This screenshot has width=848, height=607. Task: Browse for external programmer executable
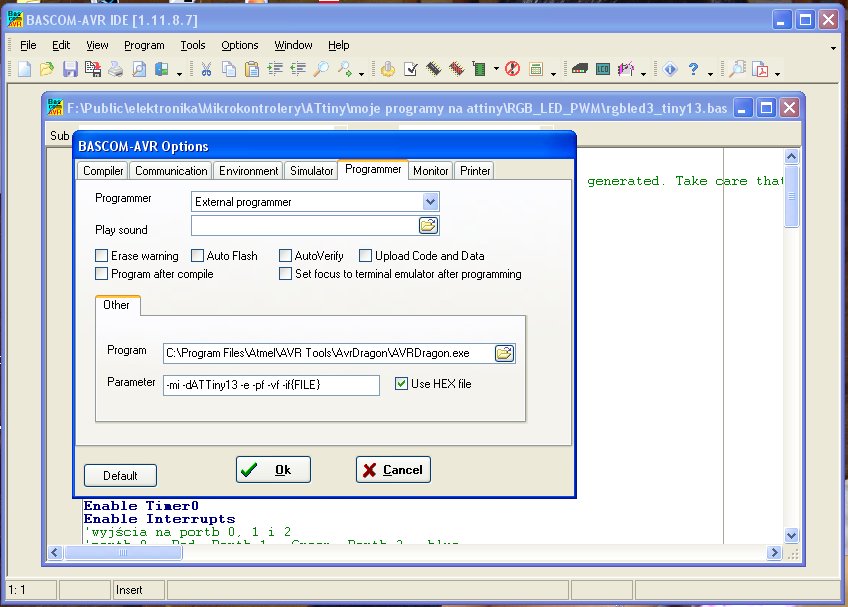tap(505, 353)
